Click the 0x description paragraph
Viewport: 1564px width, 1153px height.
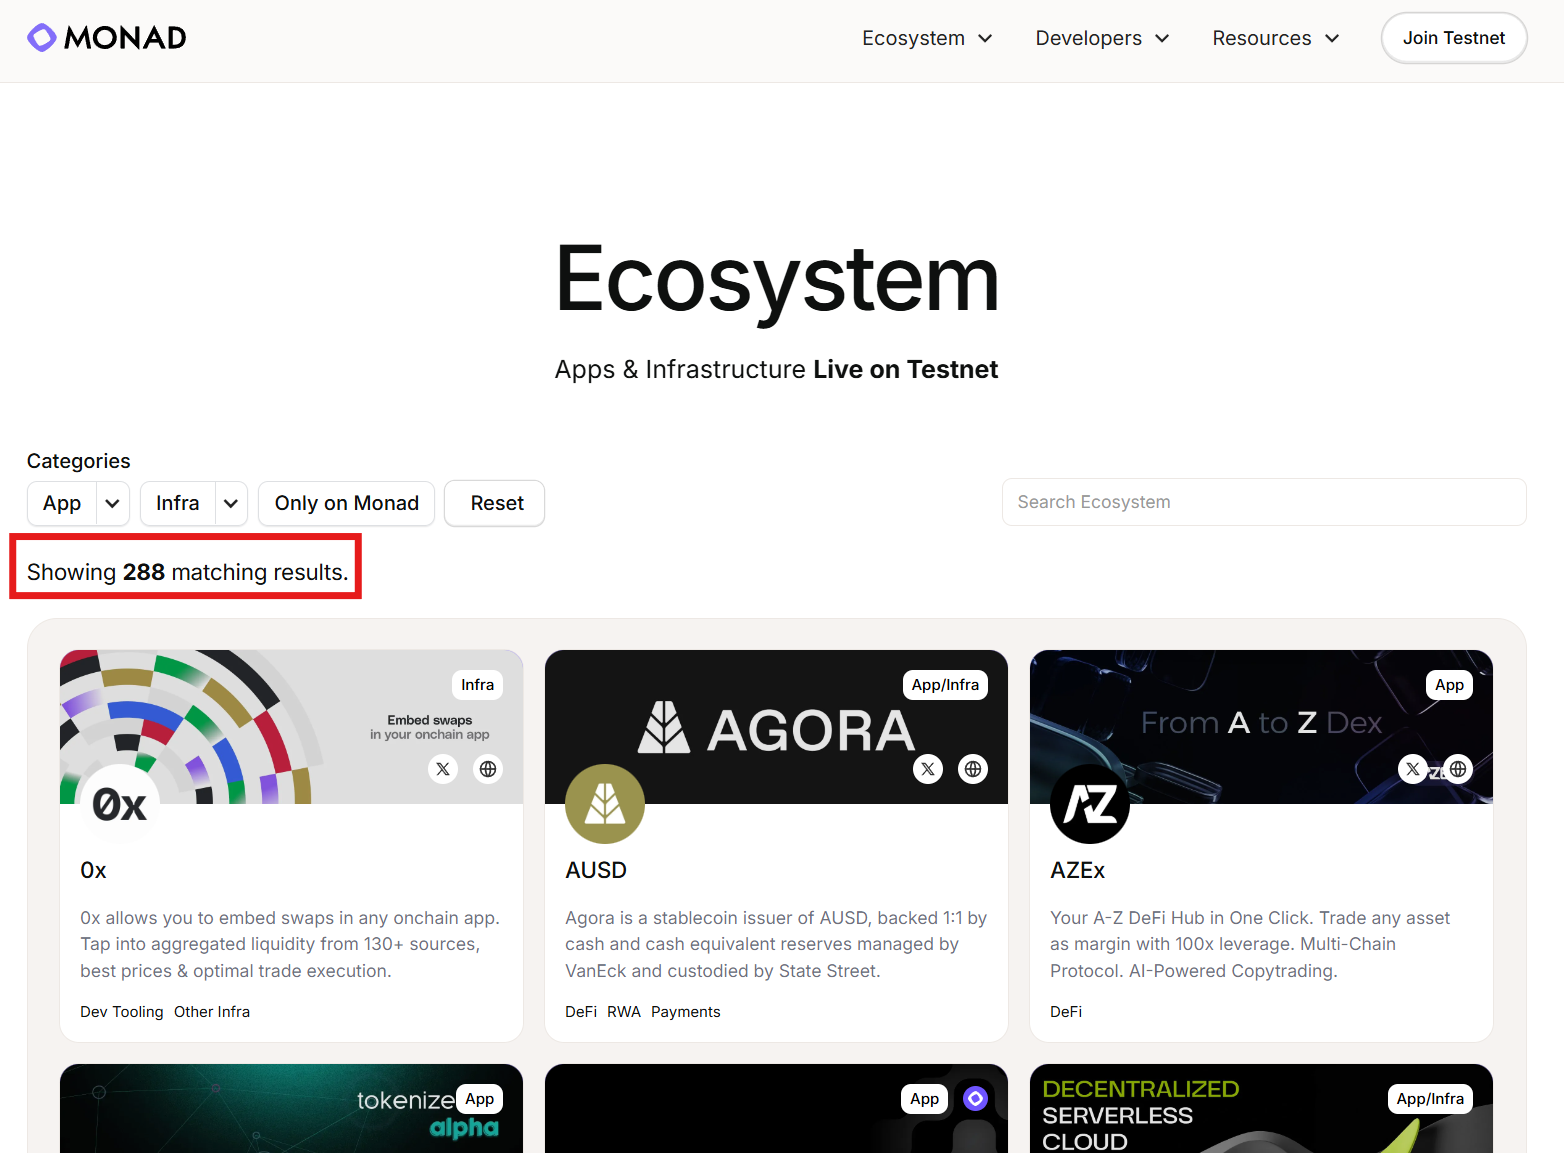coord(290,944)
